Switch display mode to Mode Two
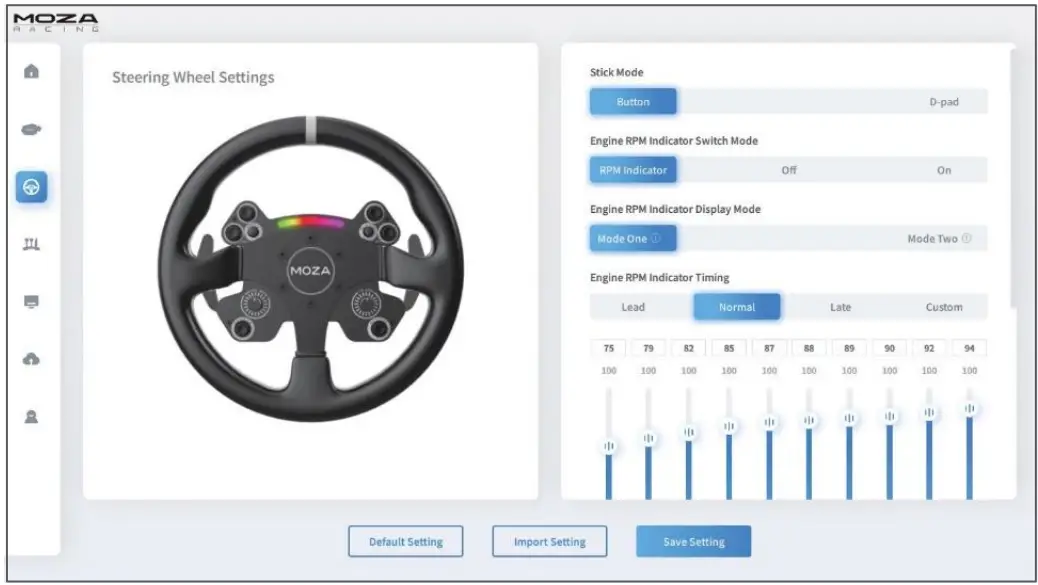This screenshot has height=585, width=1038. coord(930,238)
